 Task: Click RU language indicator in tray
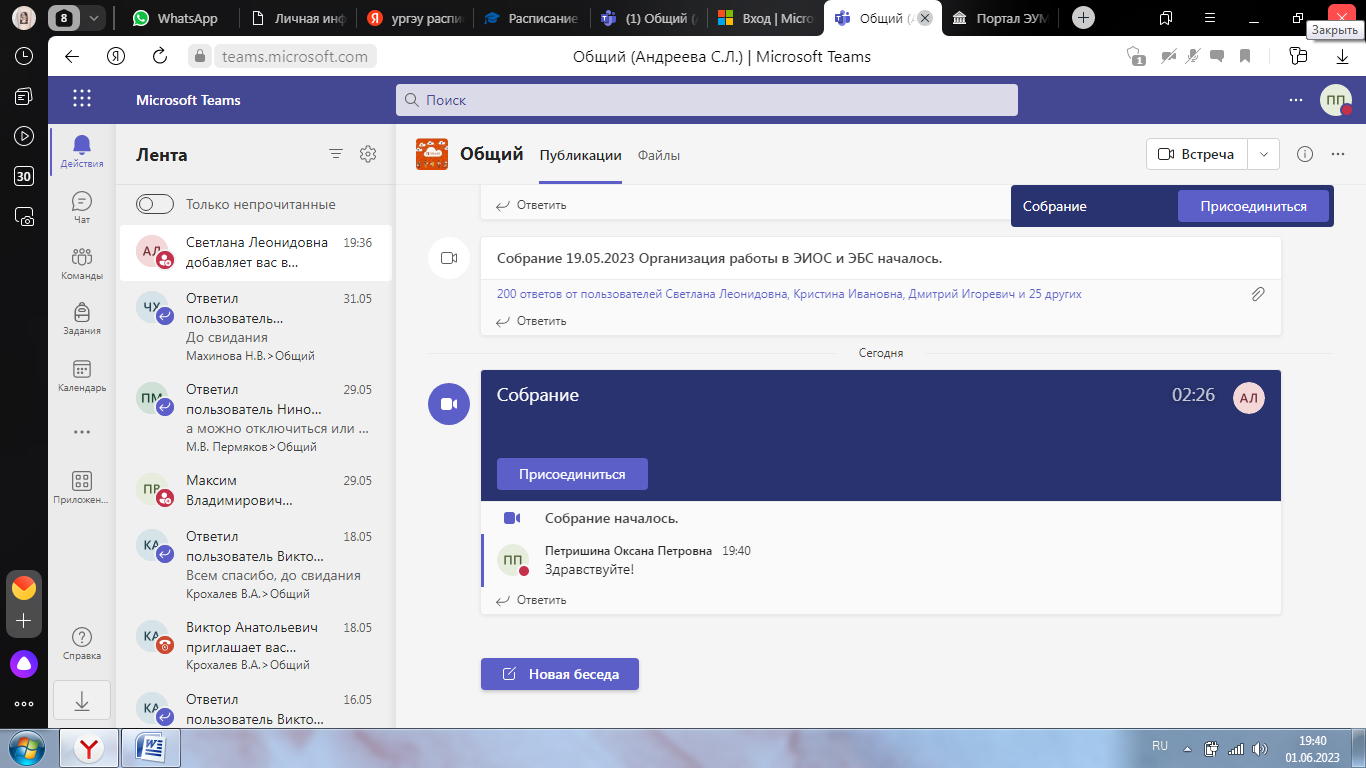point(1160,747)
